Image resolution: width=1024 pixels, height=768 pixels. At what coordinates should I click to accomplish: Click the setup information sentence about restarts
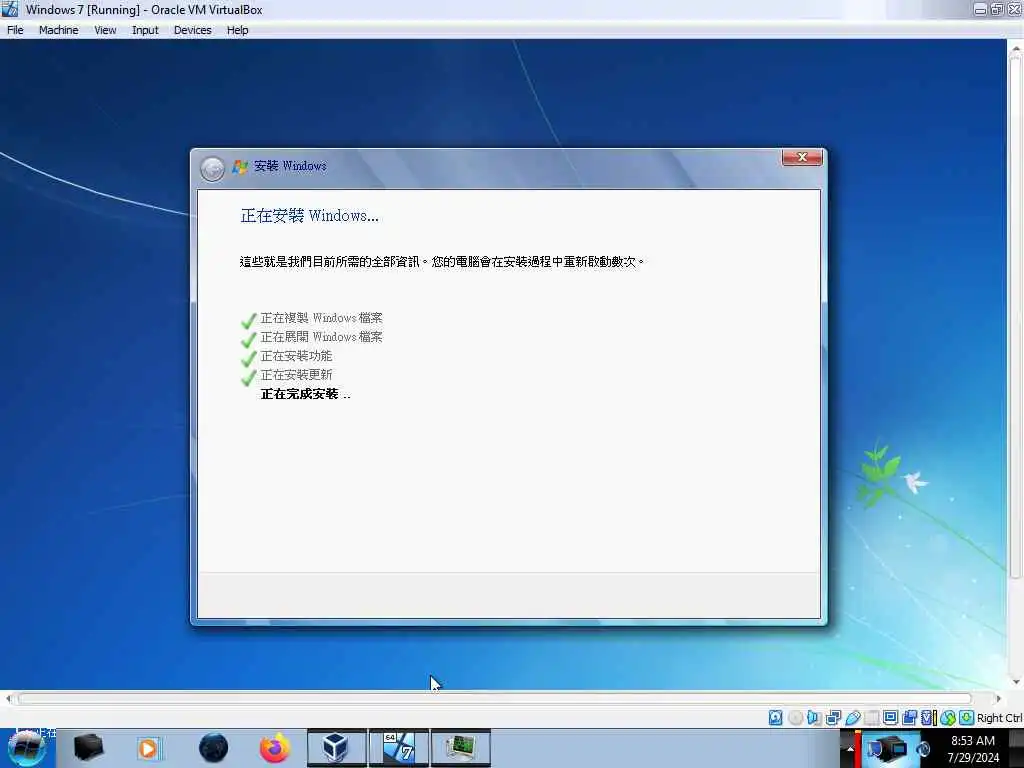[442, 261]
